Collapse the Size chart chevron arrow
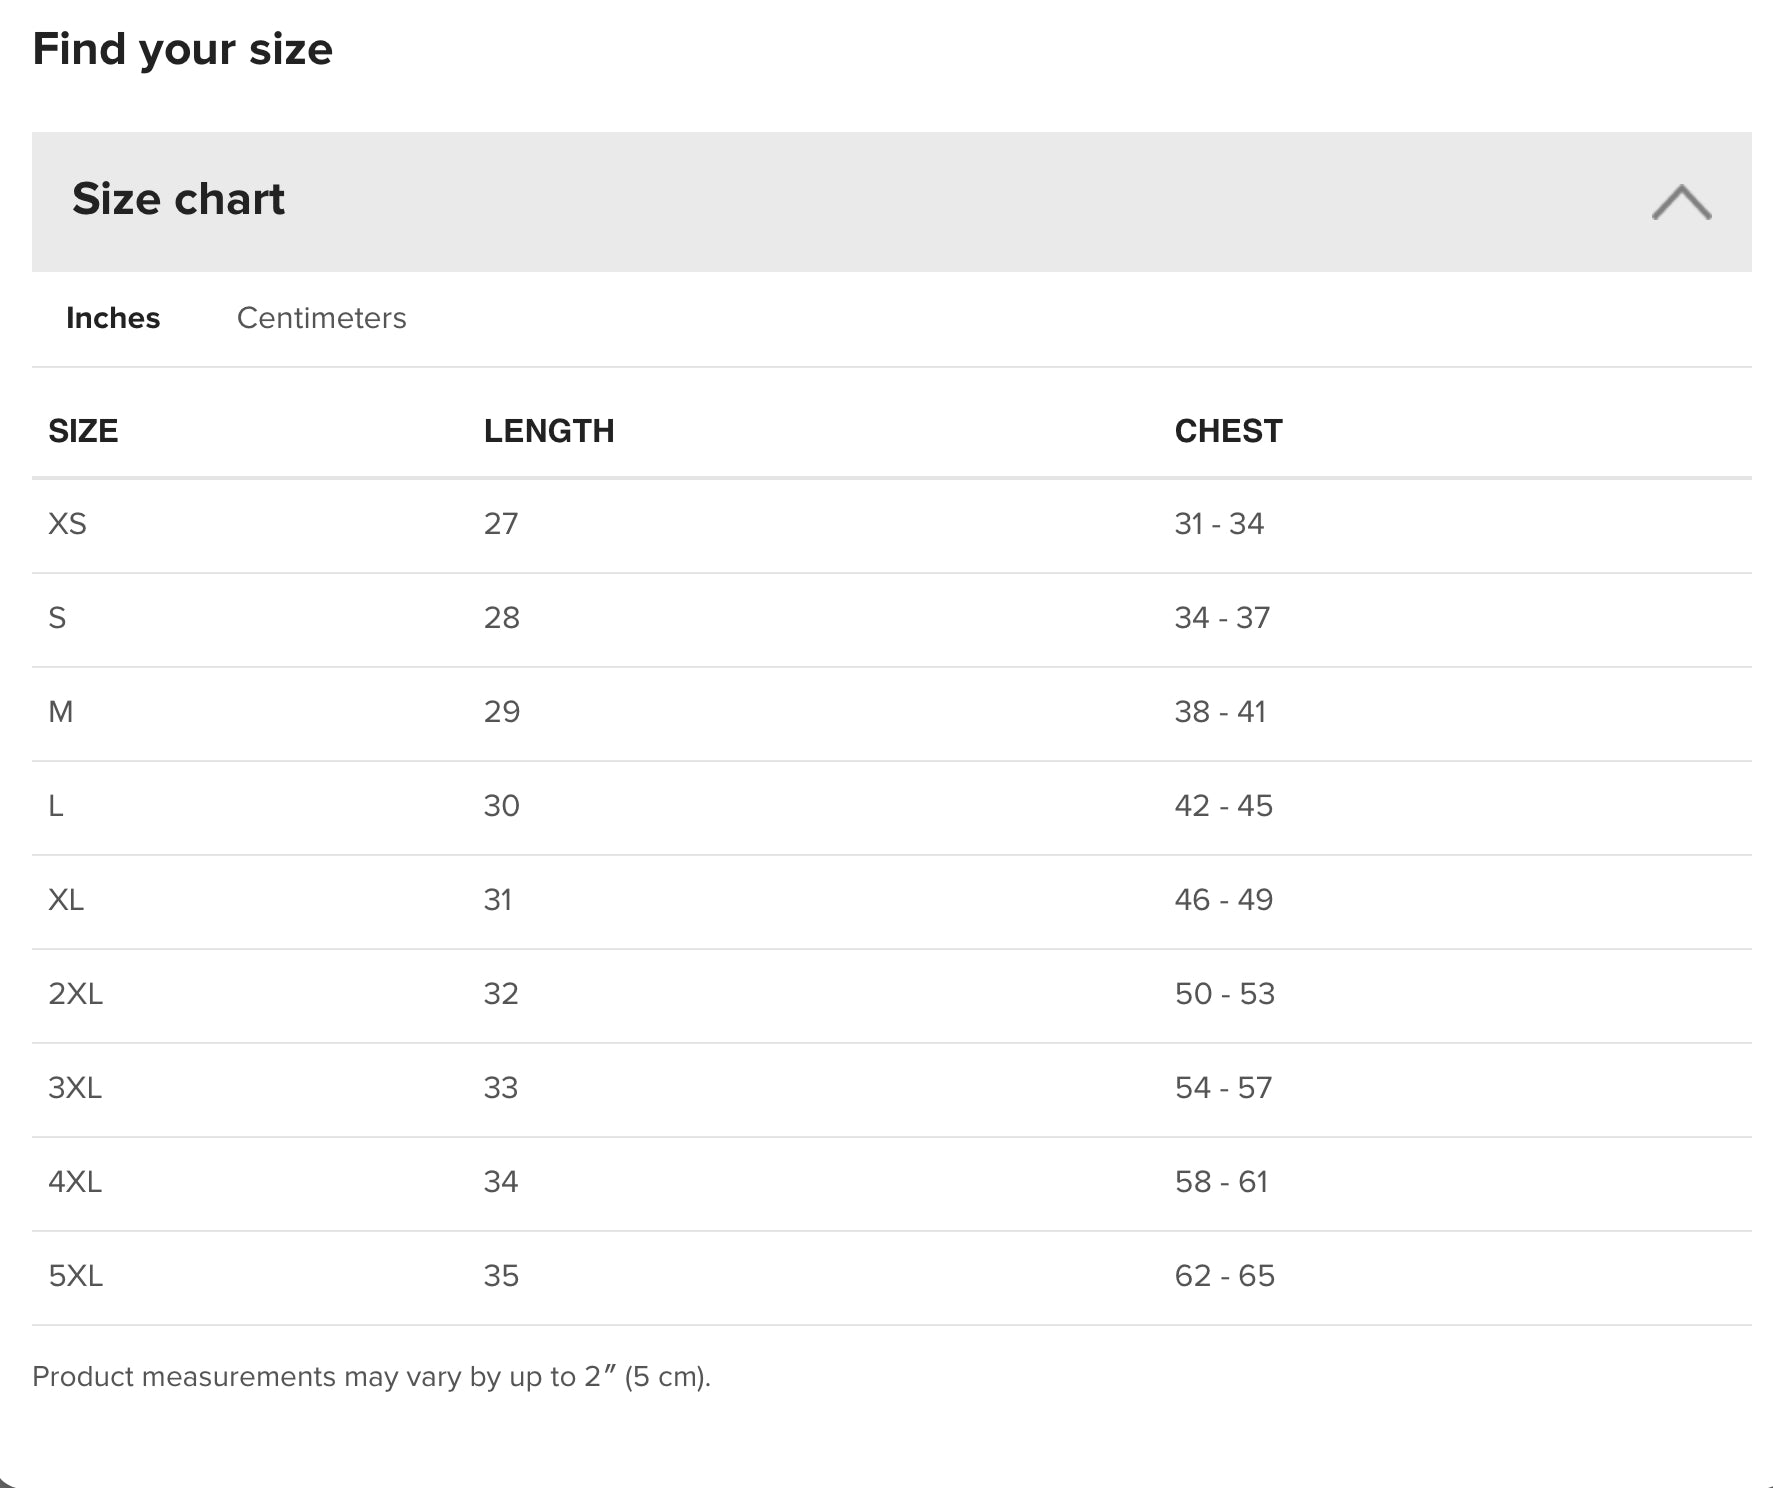Image resolution: width=1773 pixels, height=1488 pixels. click(1681, 202)
